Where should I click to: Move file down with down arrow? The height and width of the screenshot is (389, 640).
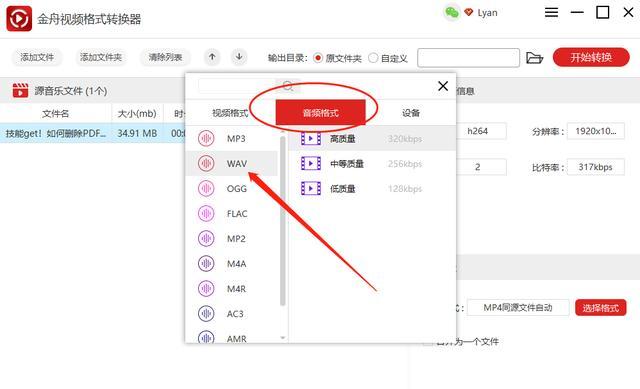coord(239,57)
